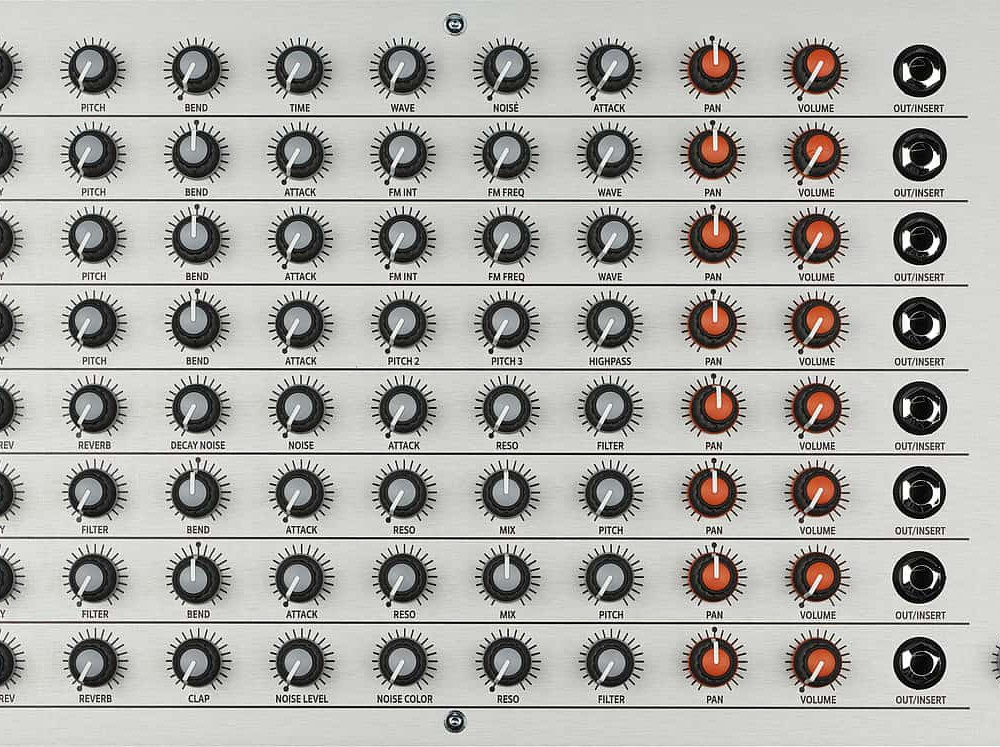Viewport: 1000px width, 747px height.
Task: Select the NOISE LEVEL knob
Action: (300, 661)
